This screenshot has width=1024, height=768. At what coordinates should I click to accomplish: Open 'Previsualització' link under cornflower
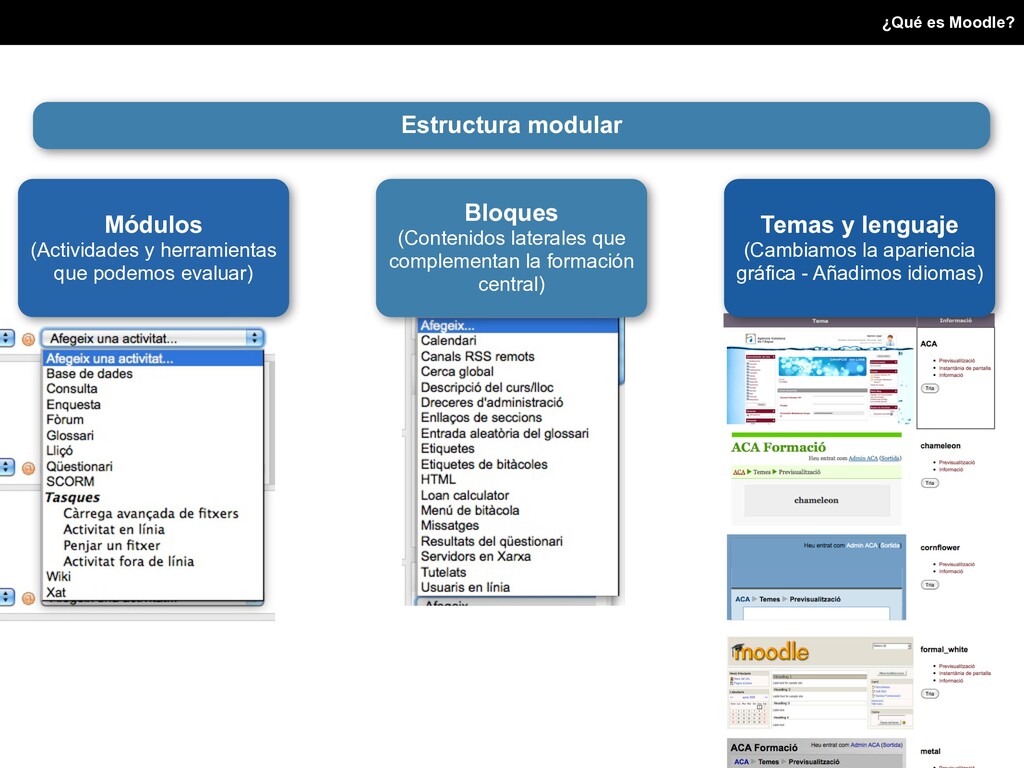[x=957, y=564]
